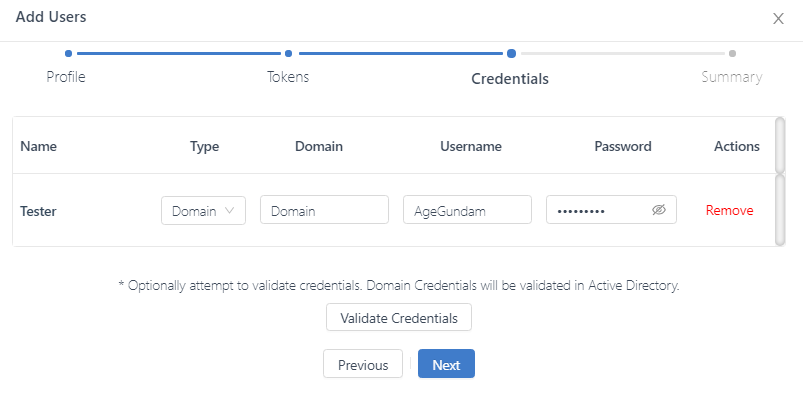Click into the masked Password field
Screen dimensions: 803x400
point(598,210)
